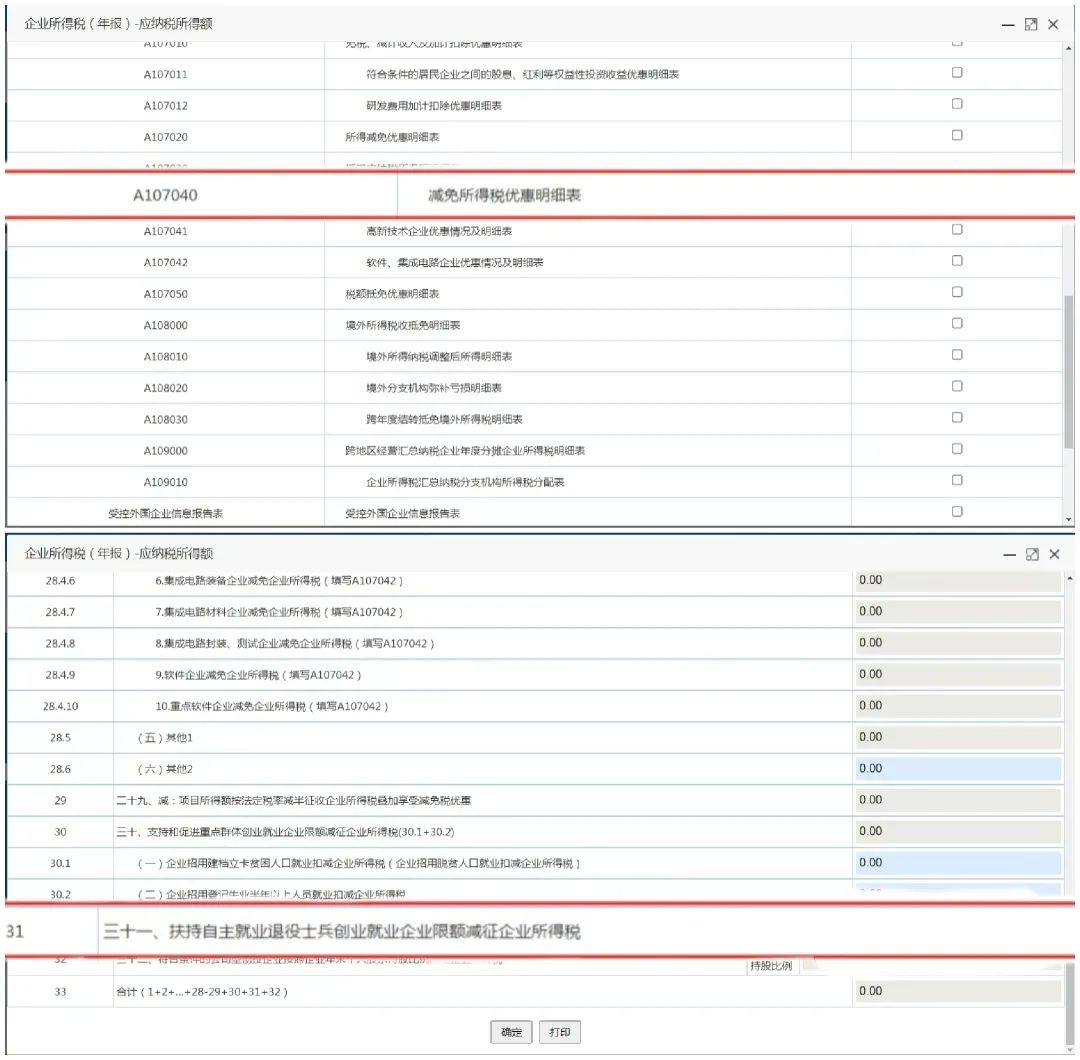The width and height of the screenshot is (1080, 1060).
Task: Check the 受控外国企业信息报告表 row checkbox
Action: (957, 511)
